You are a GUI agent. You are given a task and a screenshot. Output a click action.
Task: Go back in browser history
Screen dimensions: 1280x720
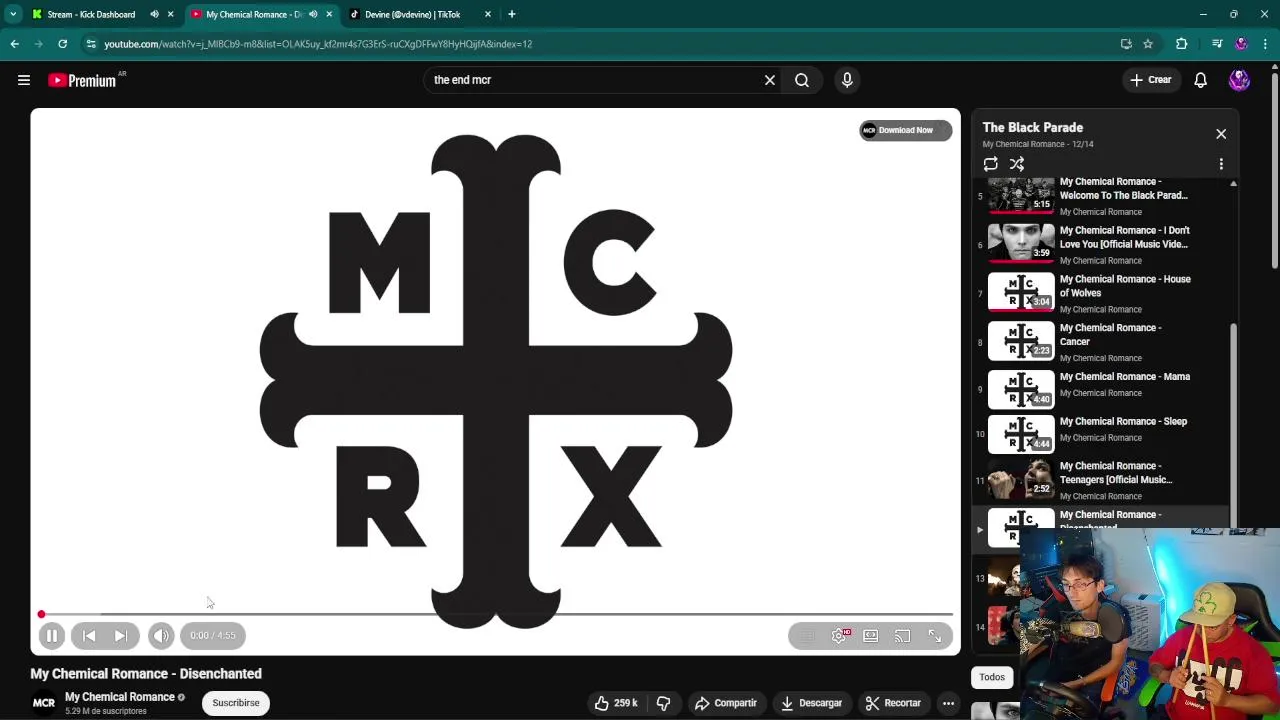[x=15, y=44]
